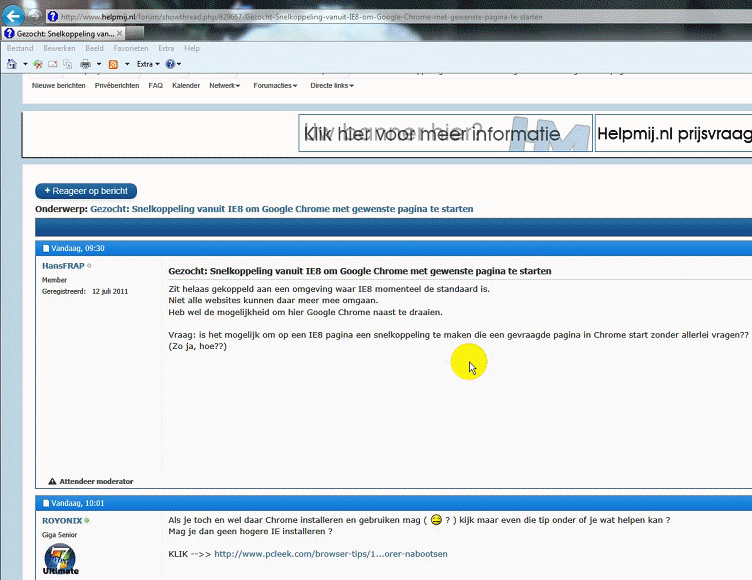Click the Home page toolbar icon
The image size is (752, 580).
coord(12,64)
